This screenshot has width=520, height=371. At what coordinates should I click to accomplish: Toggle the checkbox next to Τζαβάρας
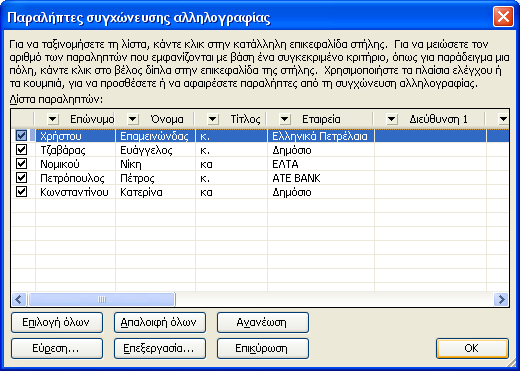click(x=22, y=150)
